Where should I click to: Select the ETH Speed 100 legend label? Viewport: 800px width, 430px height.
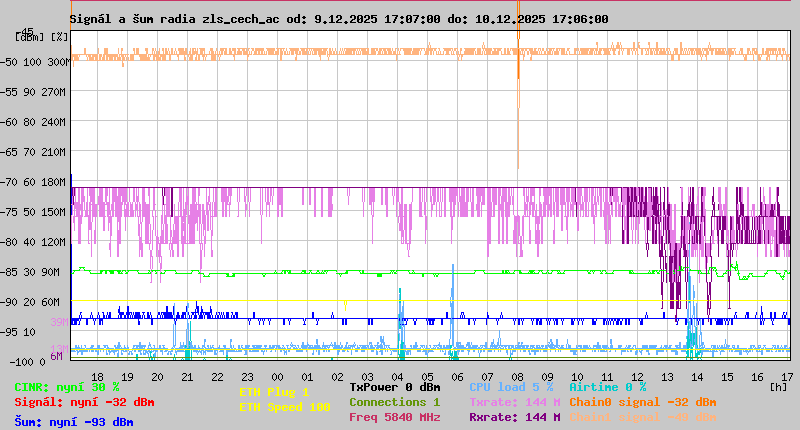click(284, 407)
